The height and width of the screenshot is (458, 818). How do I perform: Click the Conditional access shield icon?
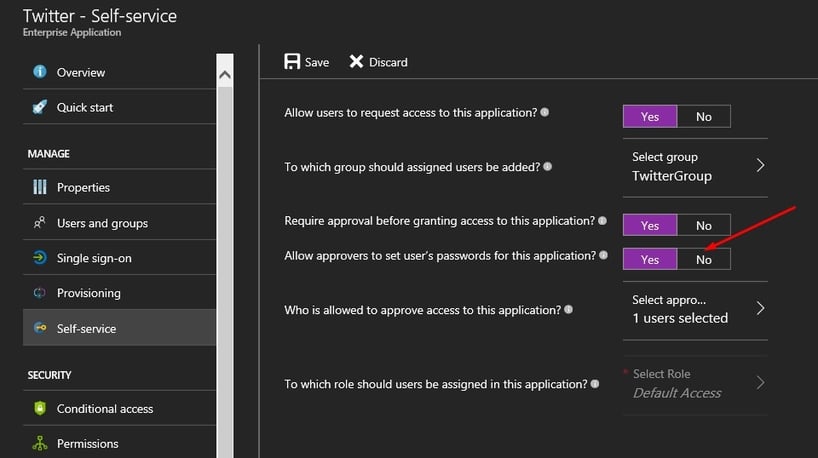pos(40,408)
